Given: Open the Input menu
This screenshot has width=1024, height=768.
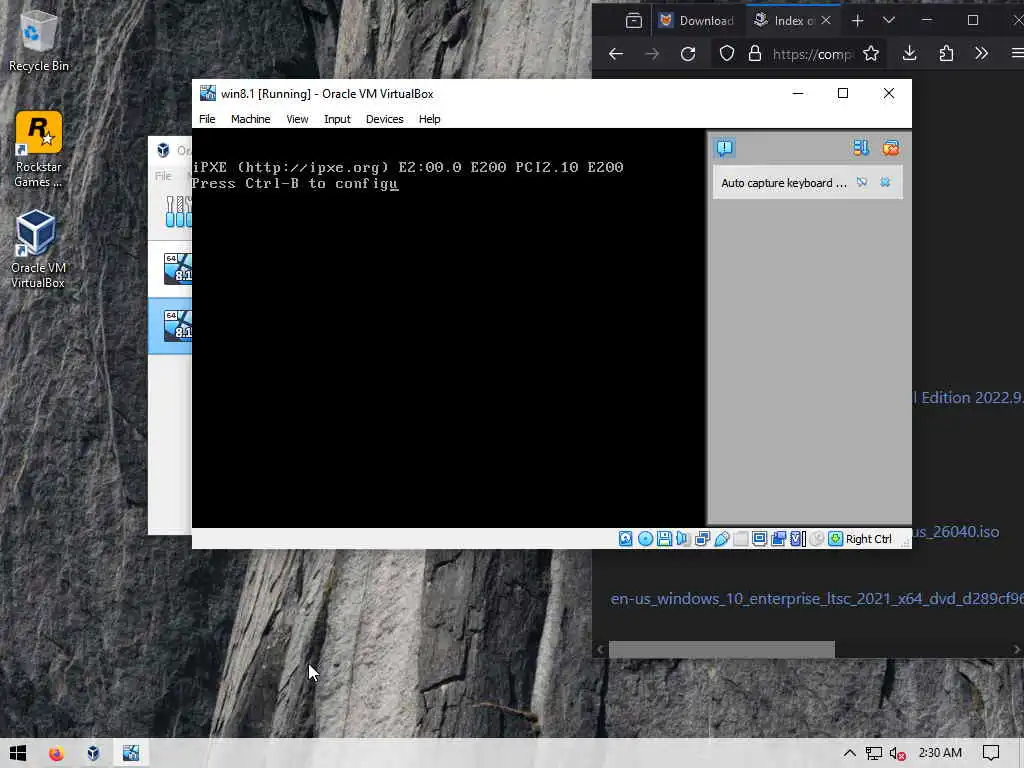Looking at the screenshot, I should coord(337,119).
